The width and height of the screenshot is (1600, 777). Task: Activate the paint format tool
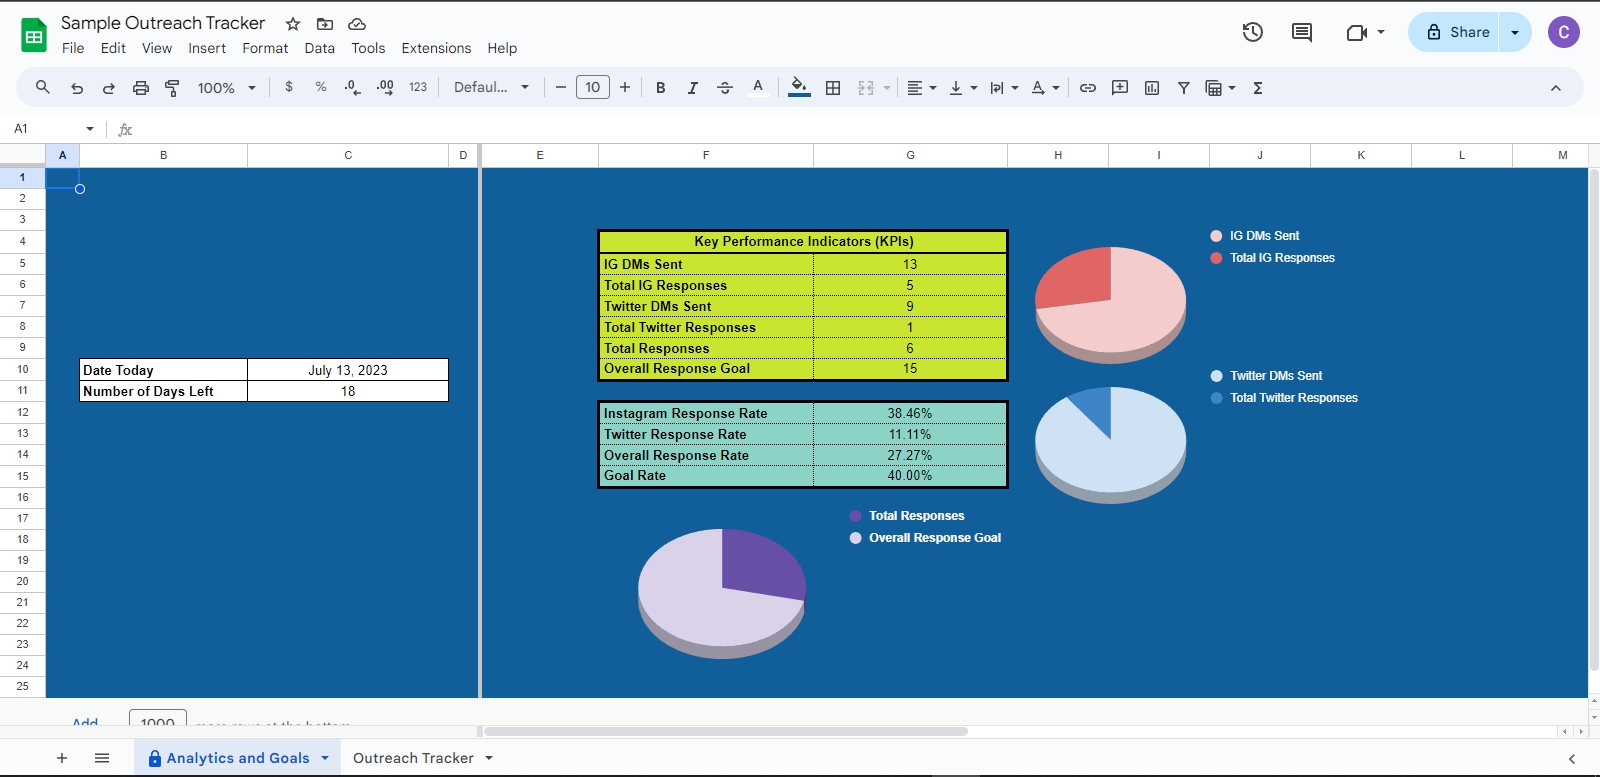pos(172,88)
